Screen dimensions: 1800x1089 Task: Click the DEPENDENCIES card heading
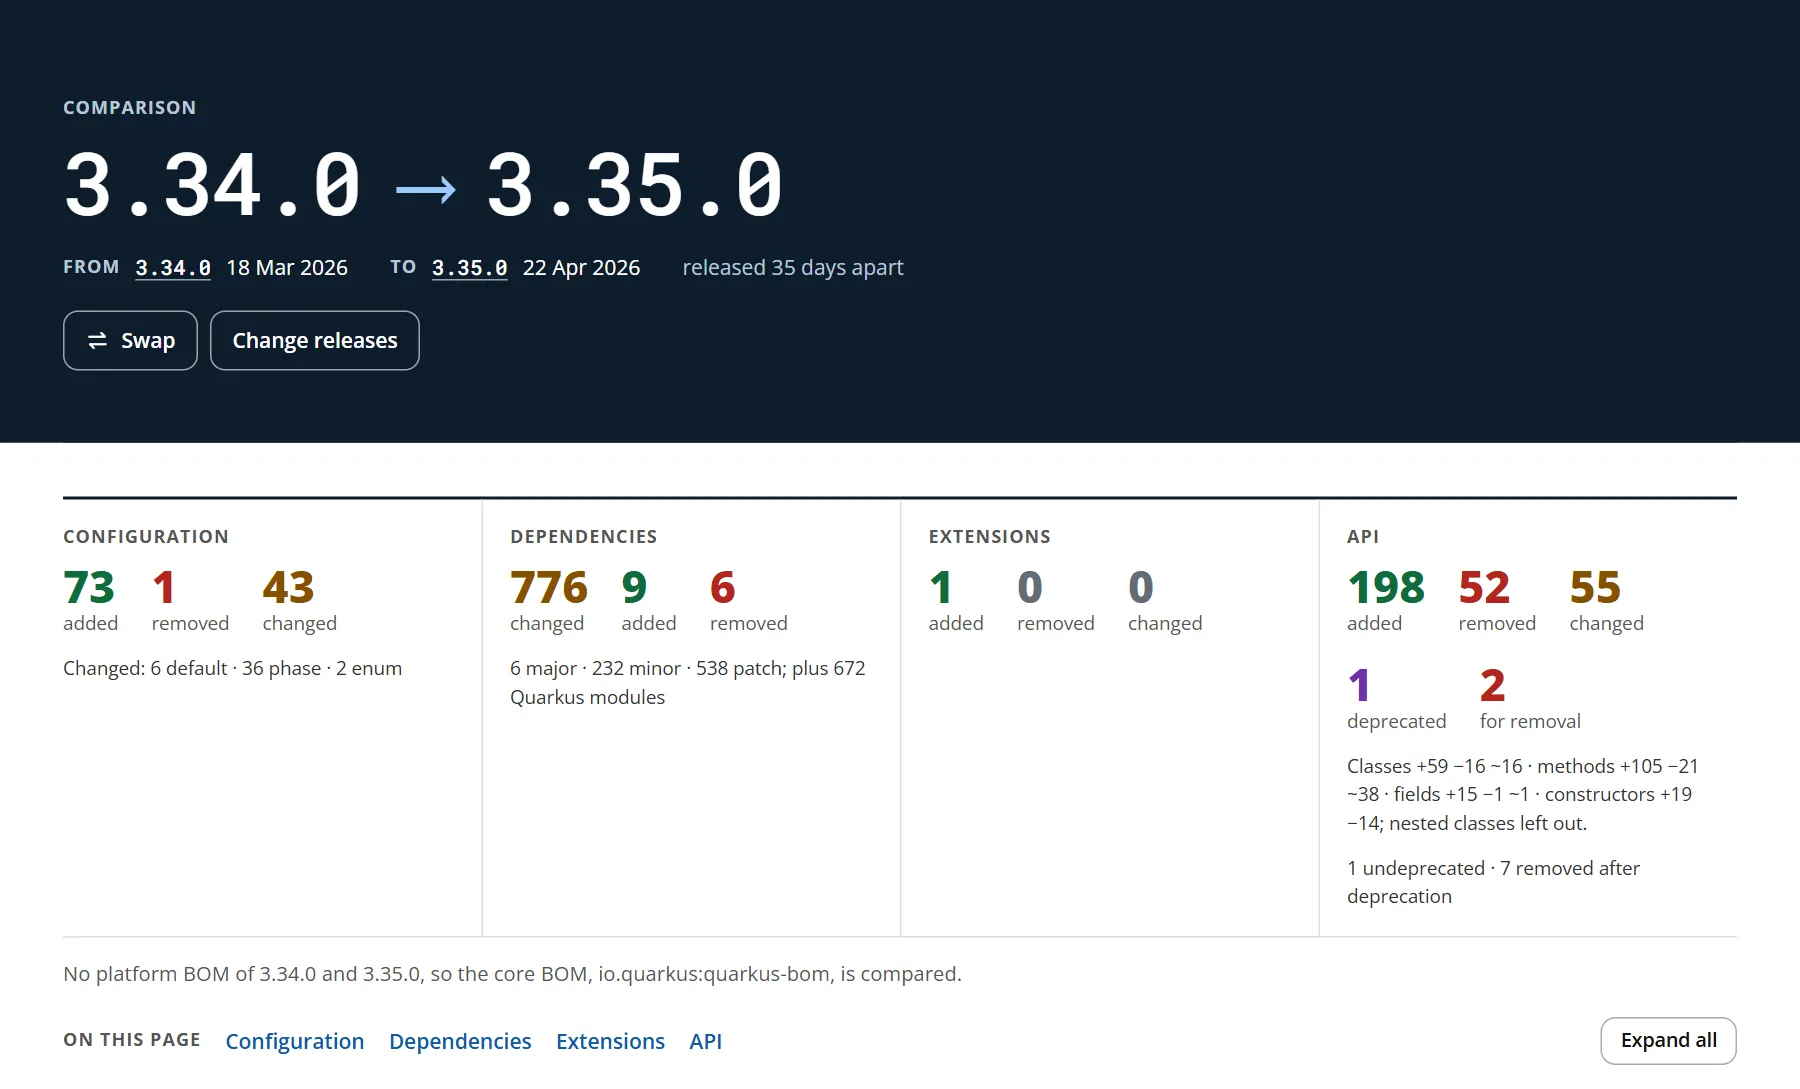pyautogui.click(x=584, y=537)
